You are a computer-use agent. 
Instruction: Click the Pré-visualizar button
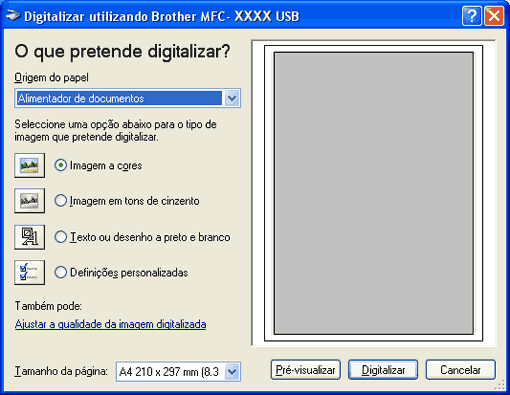pyautogui.click(x=306, y=370)
